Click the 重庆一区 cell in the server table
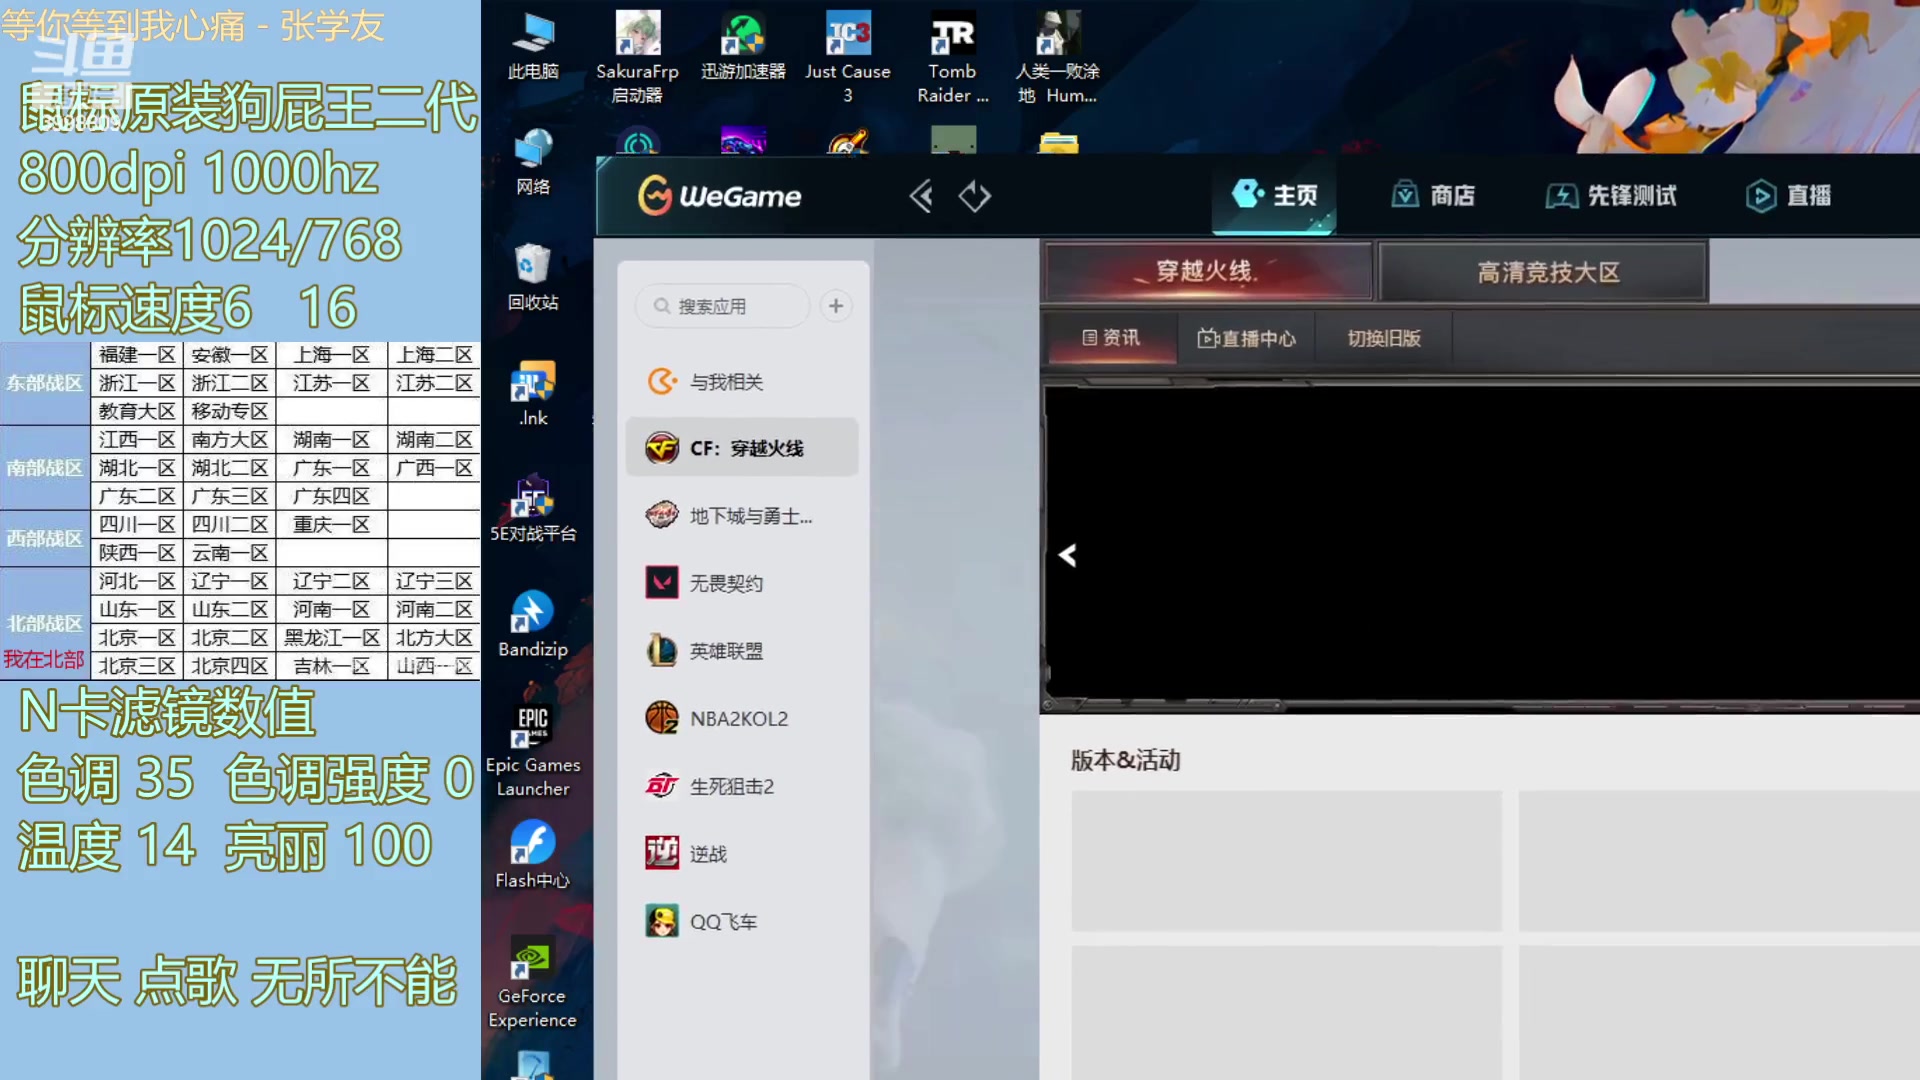 (332, 525)
